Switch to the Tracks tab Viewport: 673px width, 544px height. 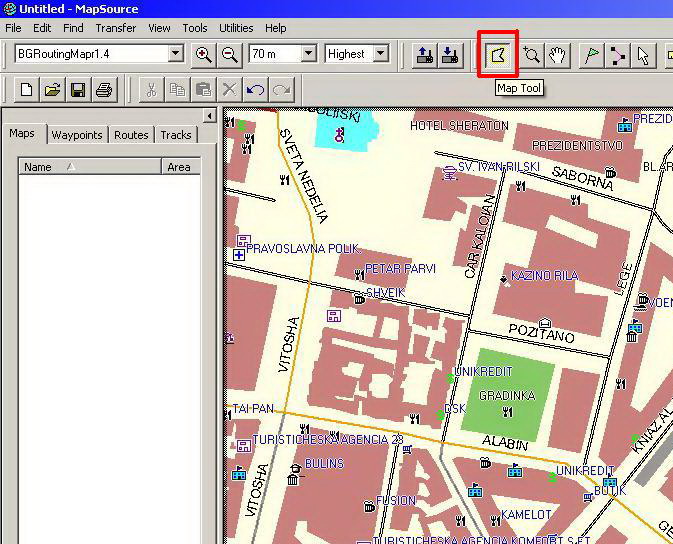coord(176,135)
